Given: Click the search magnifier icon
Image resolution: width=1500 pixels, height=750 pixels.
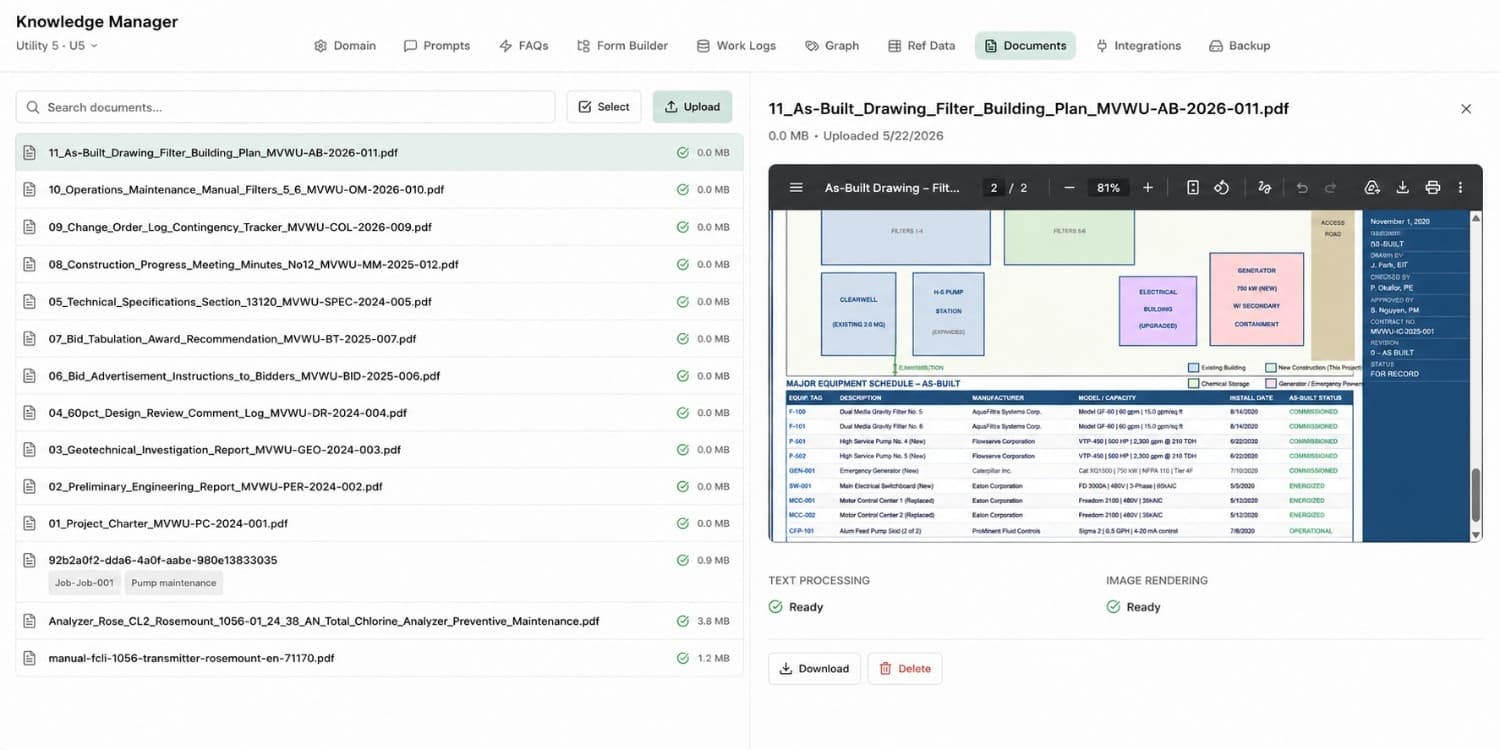Looking at the screenshot, I should coord(34,107).
